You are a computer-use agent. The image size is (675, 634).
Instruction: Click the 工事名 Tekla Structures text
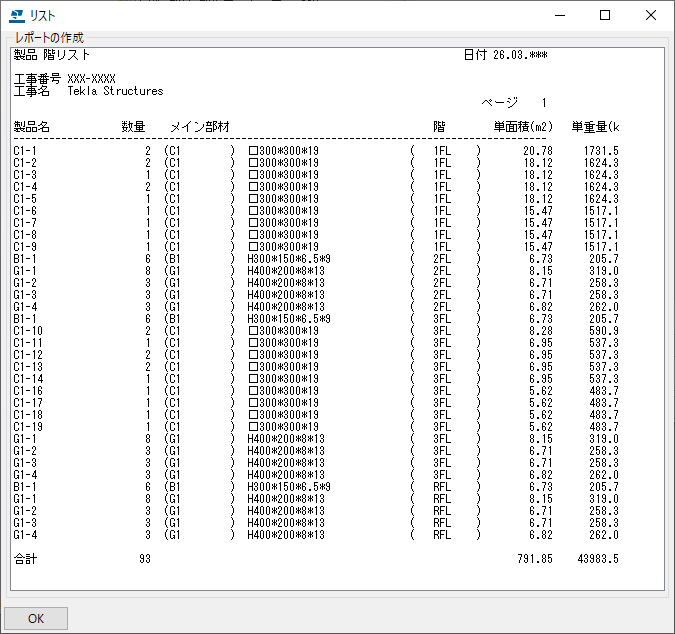[88, 91]
